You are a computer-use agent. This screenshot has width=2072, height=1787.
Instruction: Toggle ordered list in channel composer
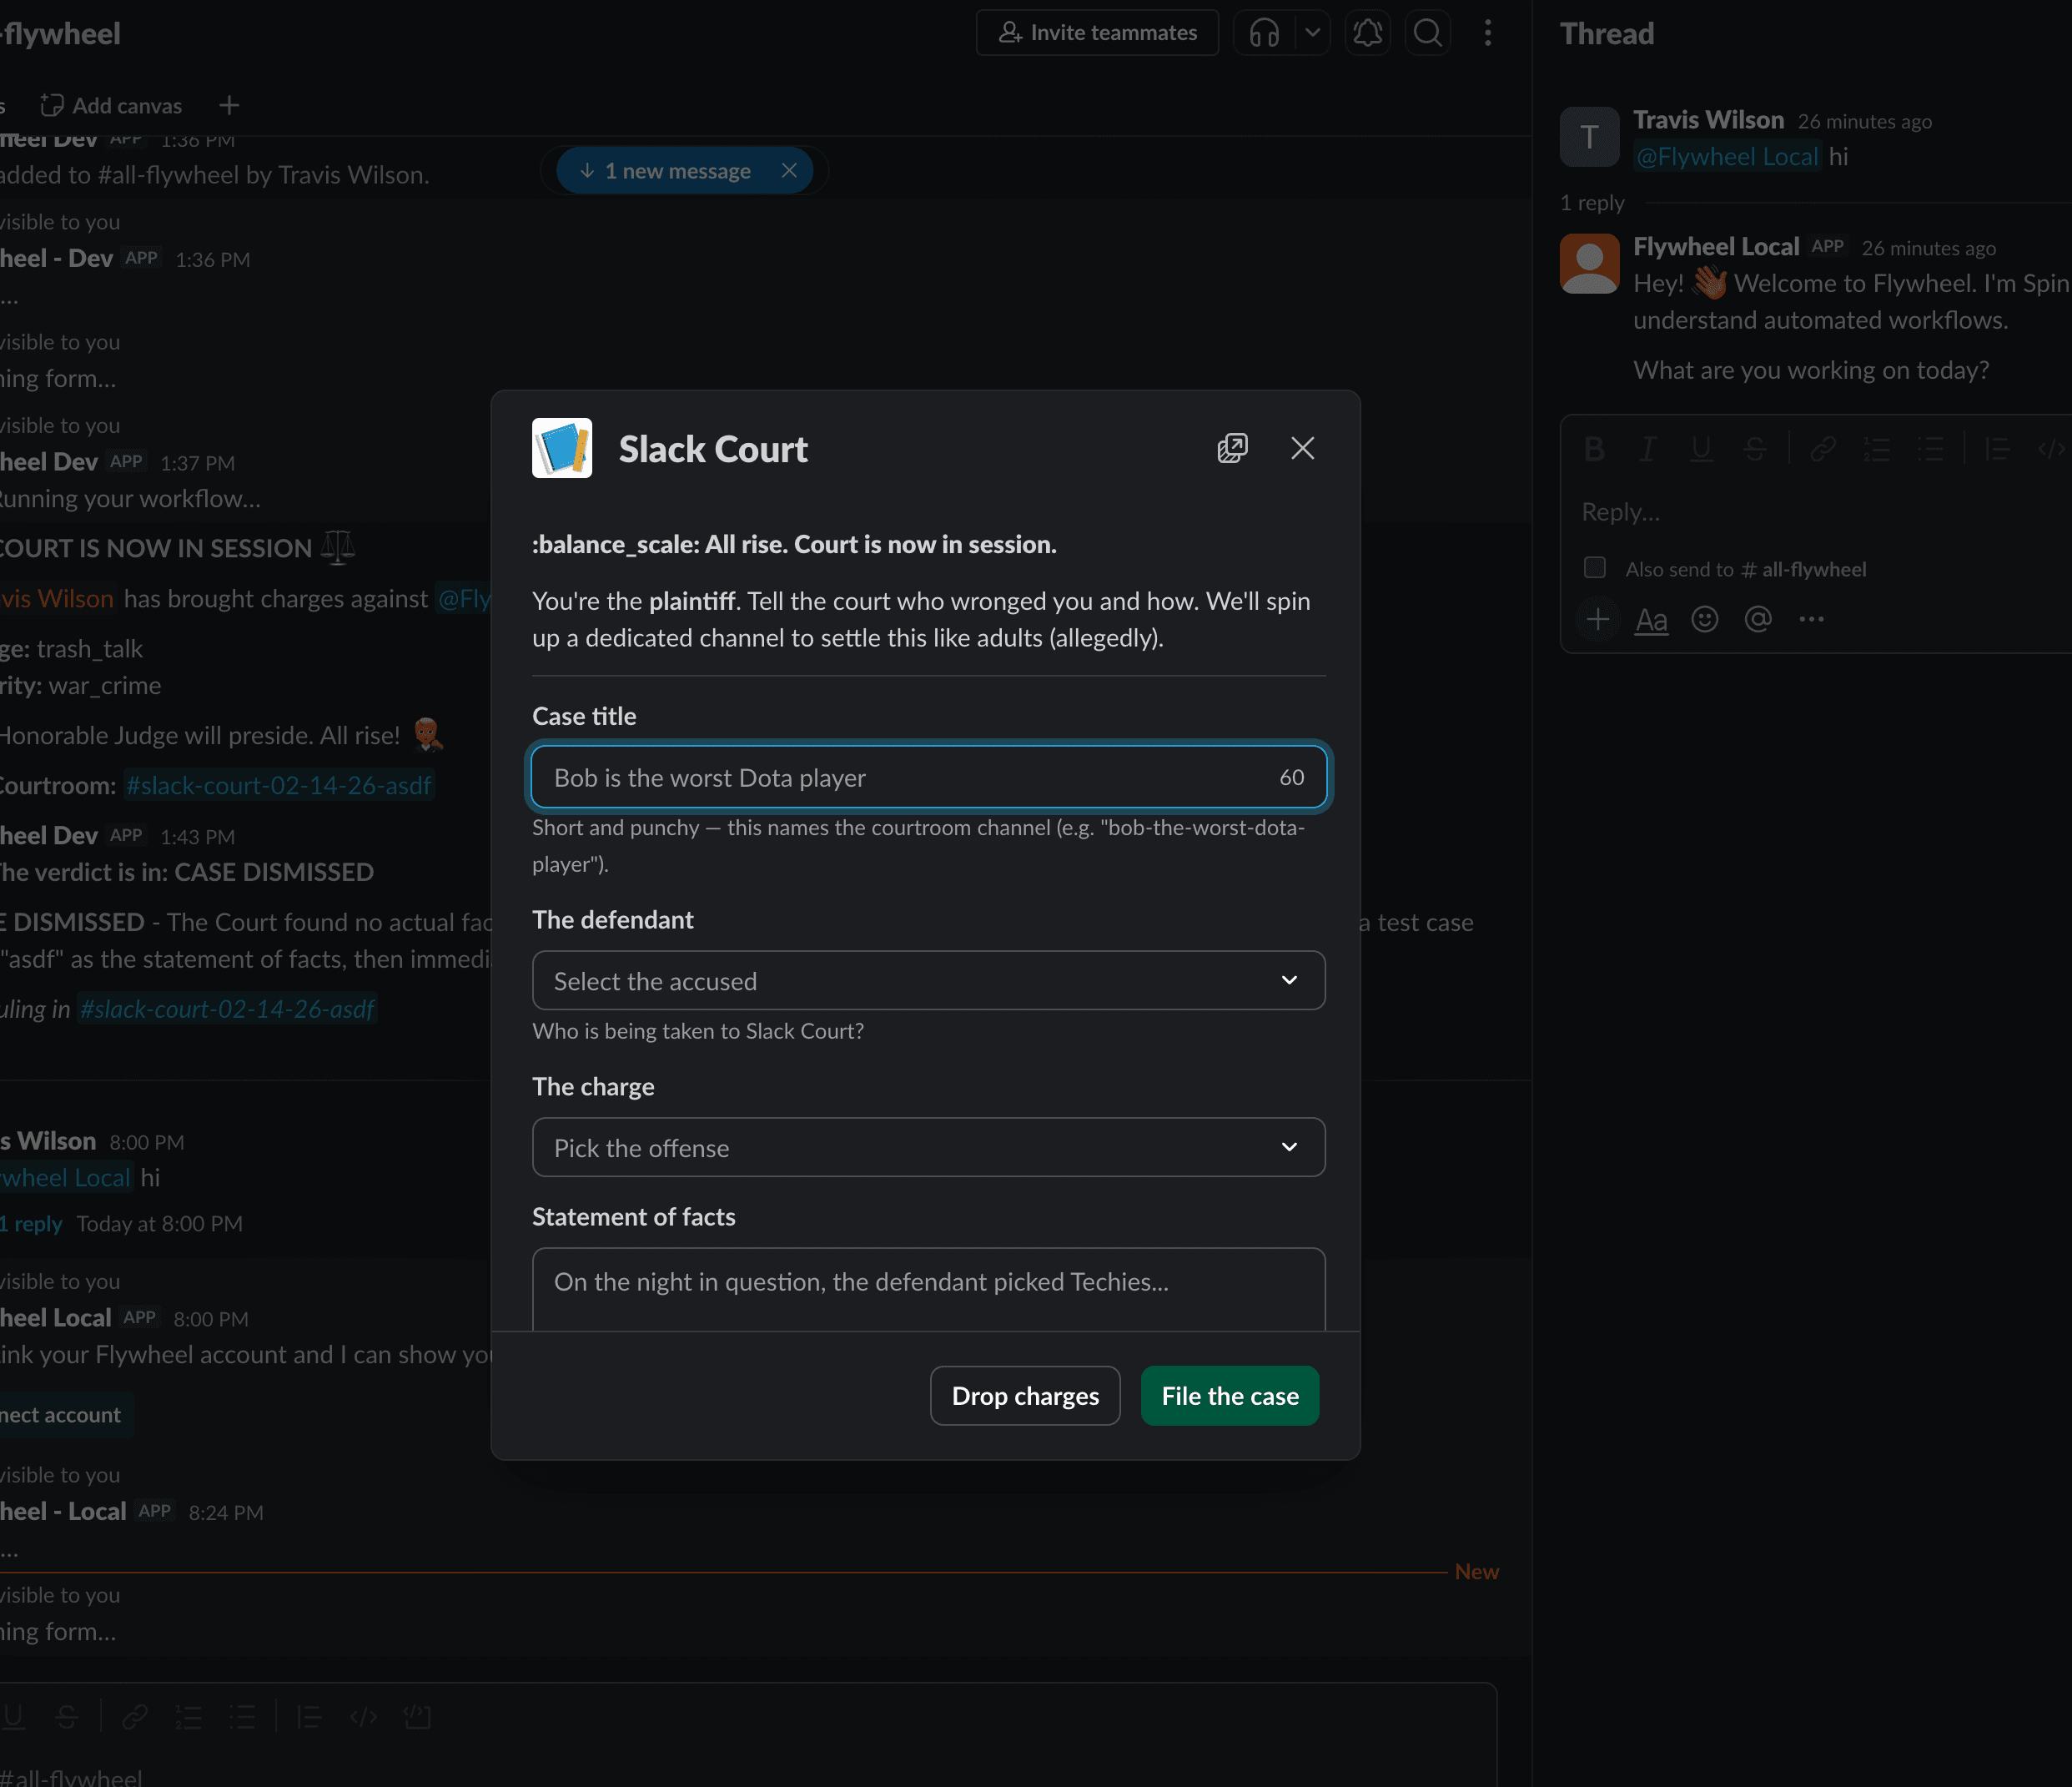click(189, 1717)
